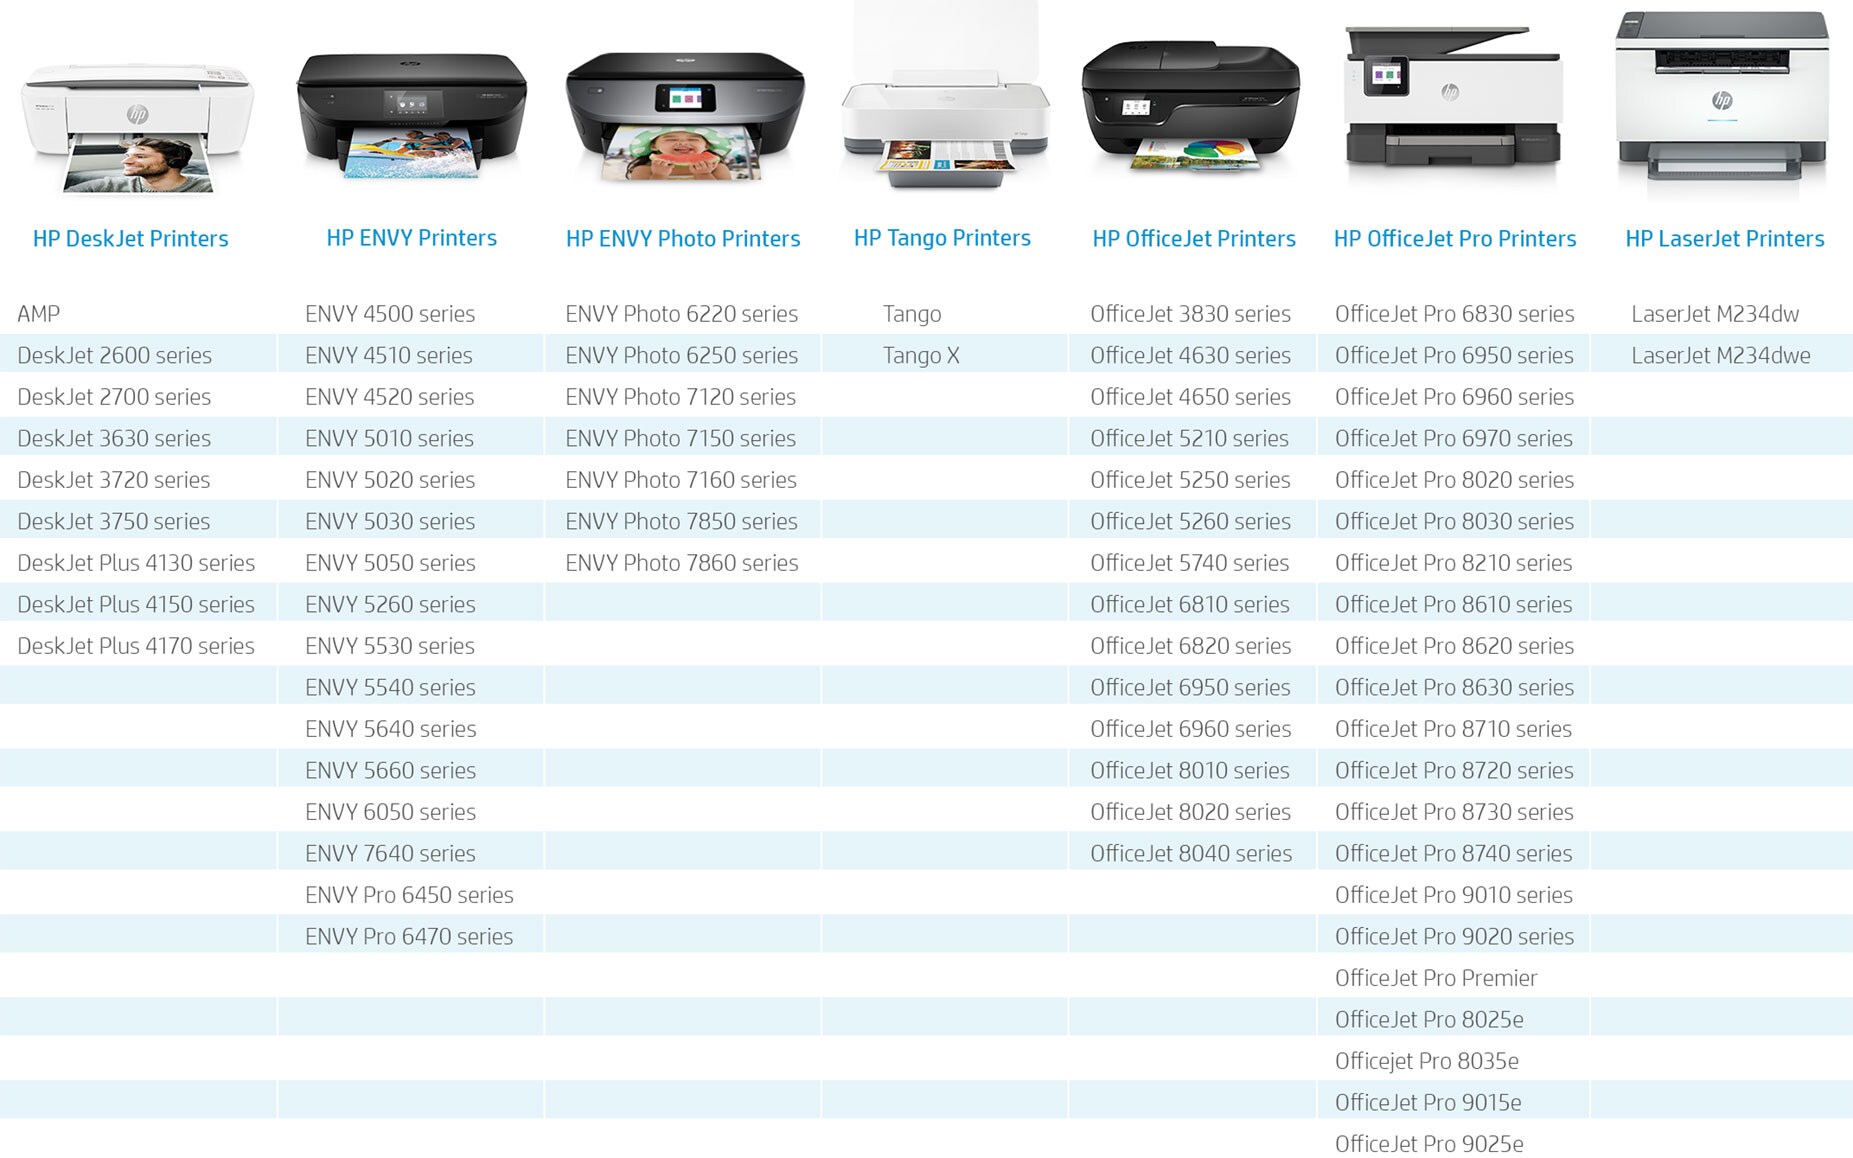Open the HP DeskJet Printers link
The height and width of the screenshot is (1158, 1853).
click(x=131, y=239)
